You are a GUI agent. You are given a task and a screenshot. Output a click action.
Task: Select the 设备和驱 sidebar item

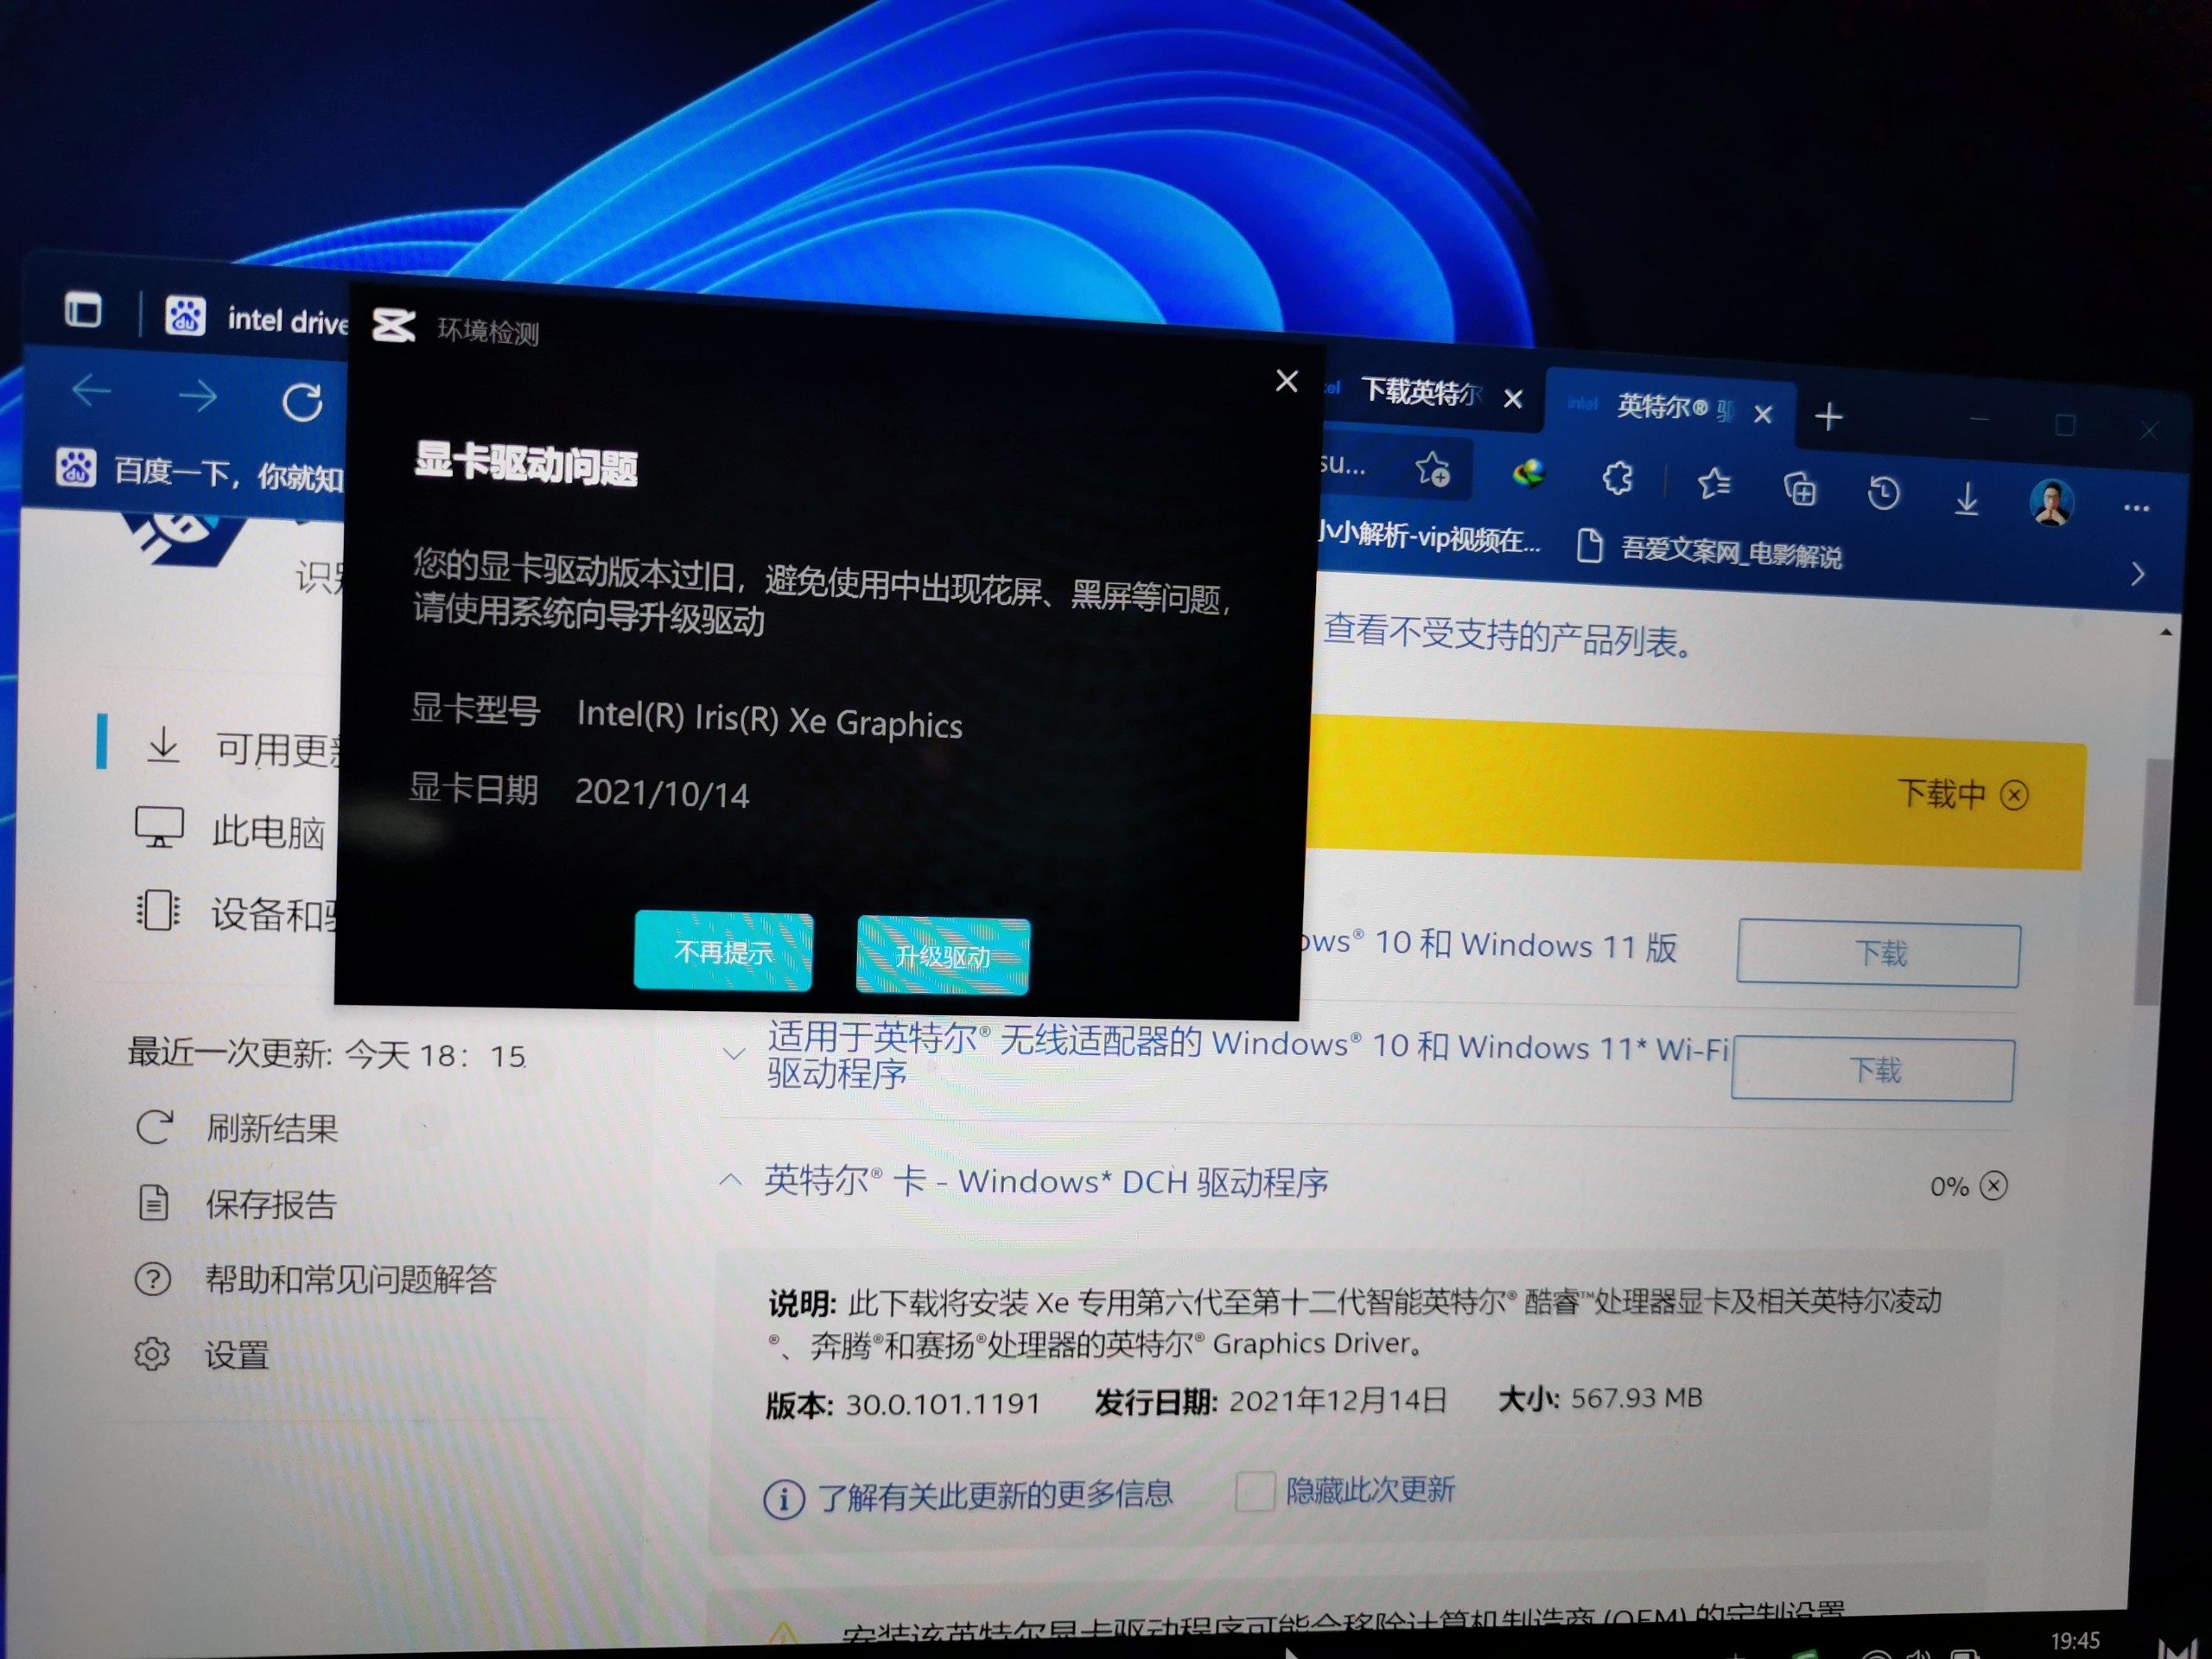click(x=238, y=913)
